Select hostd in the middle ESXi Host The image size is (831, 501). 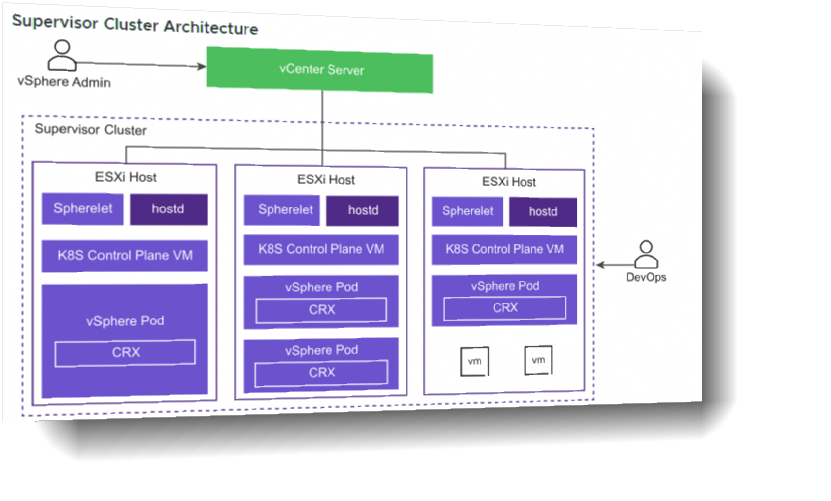click(360, 210)
